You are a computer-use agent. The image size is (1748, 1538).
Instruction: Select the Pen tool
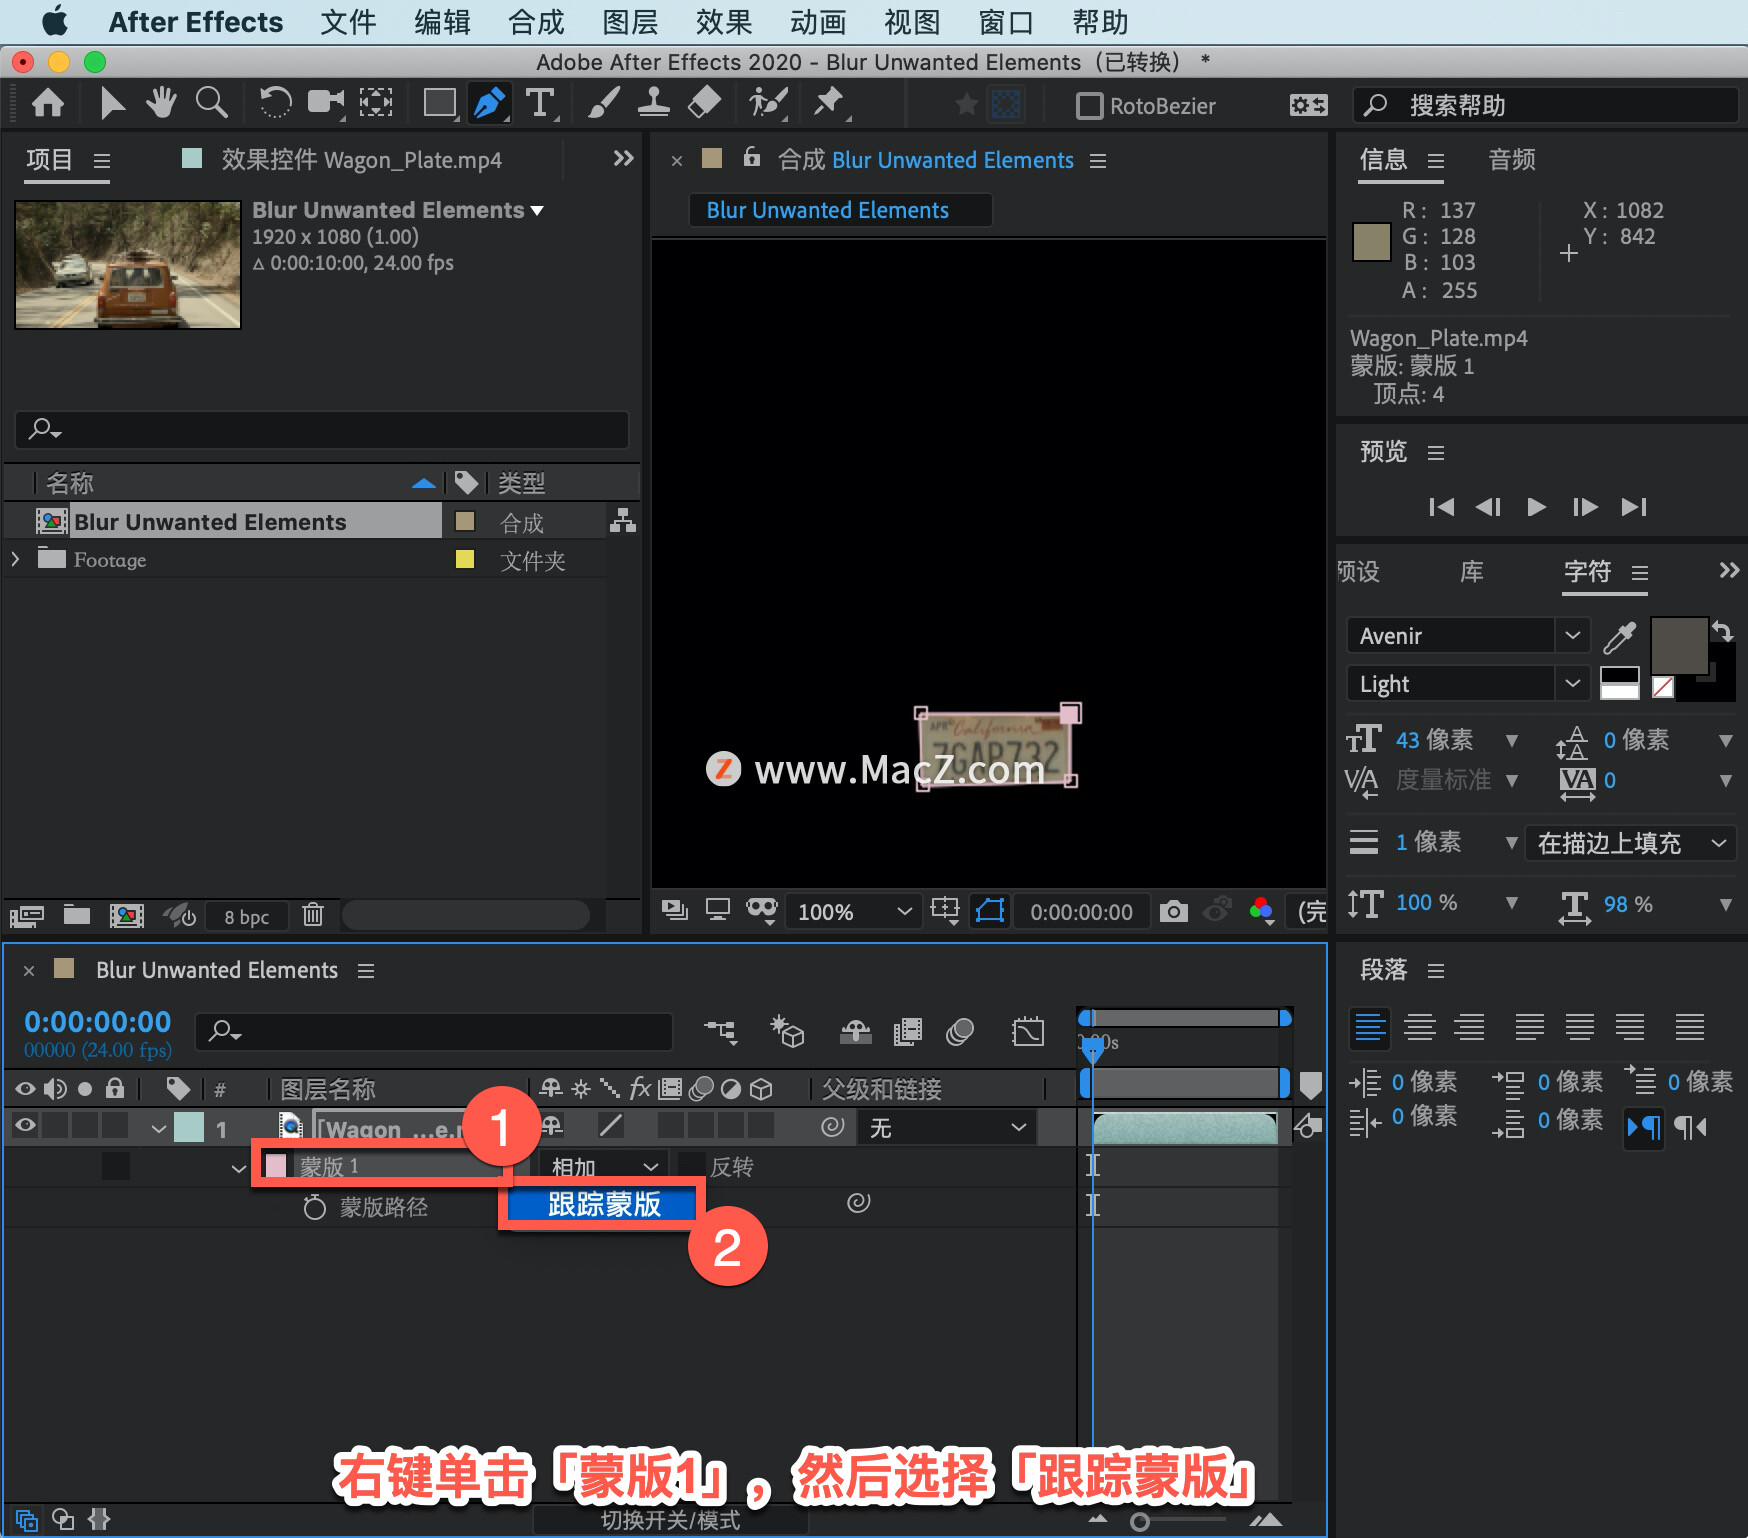pyautogui.click(x=489, y=103)
